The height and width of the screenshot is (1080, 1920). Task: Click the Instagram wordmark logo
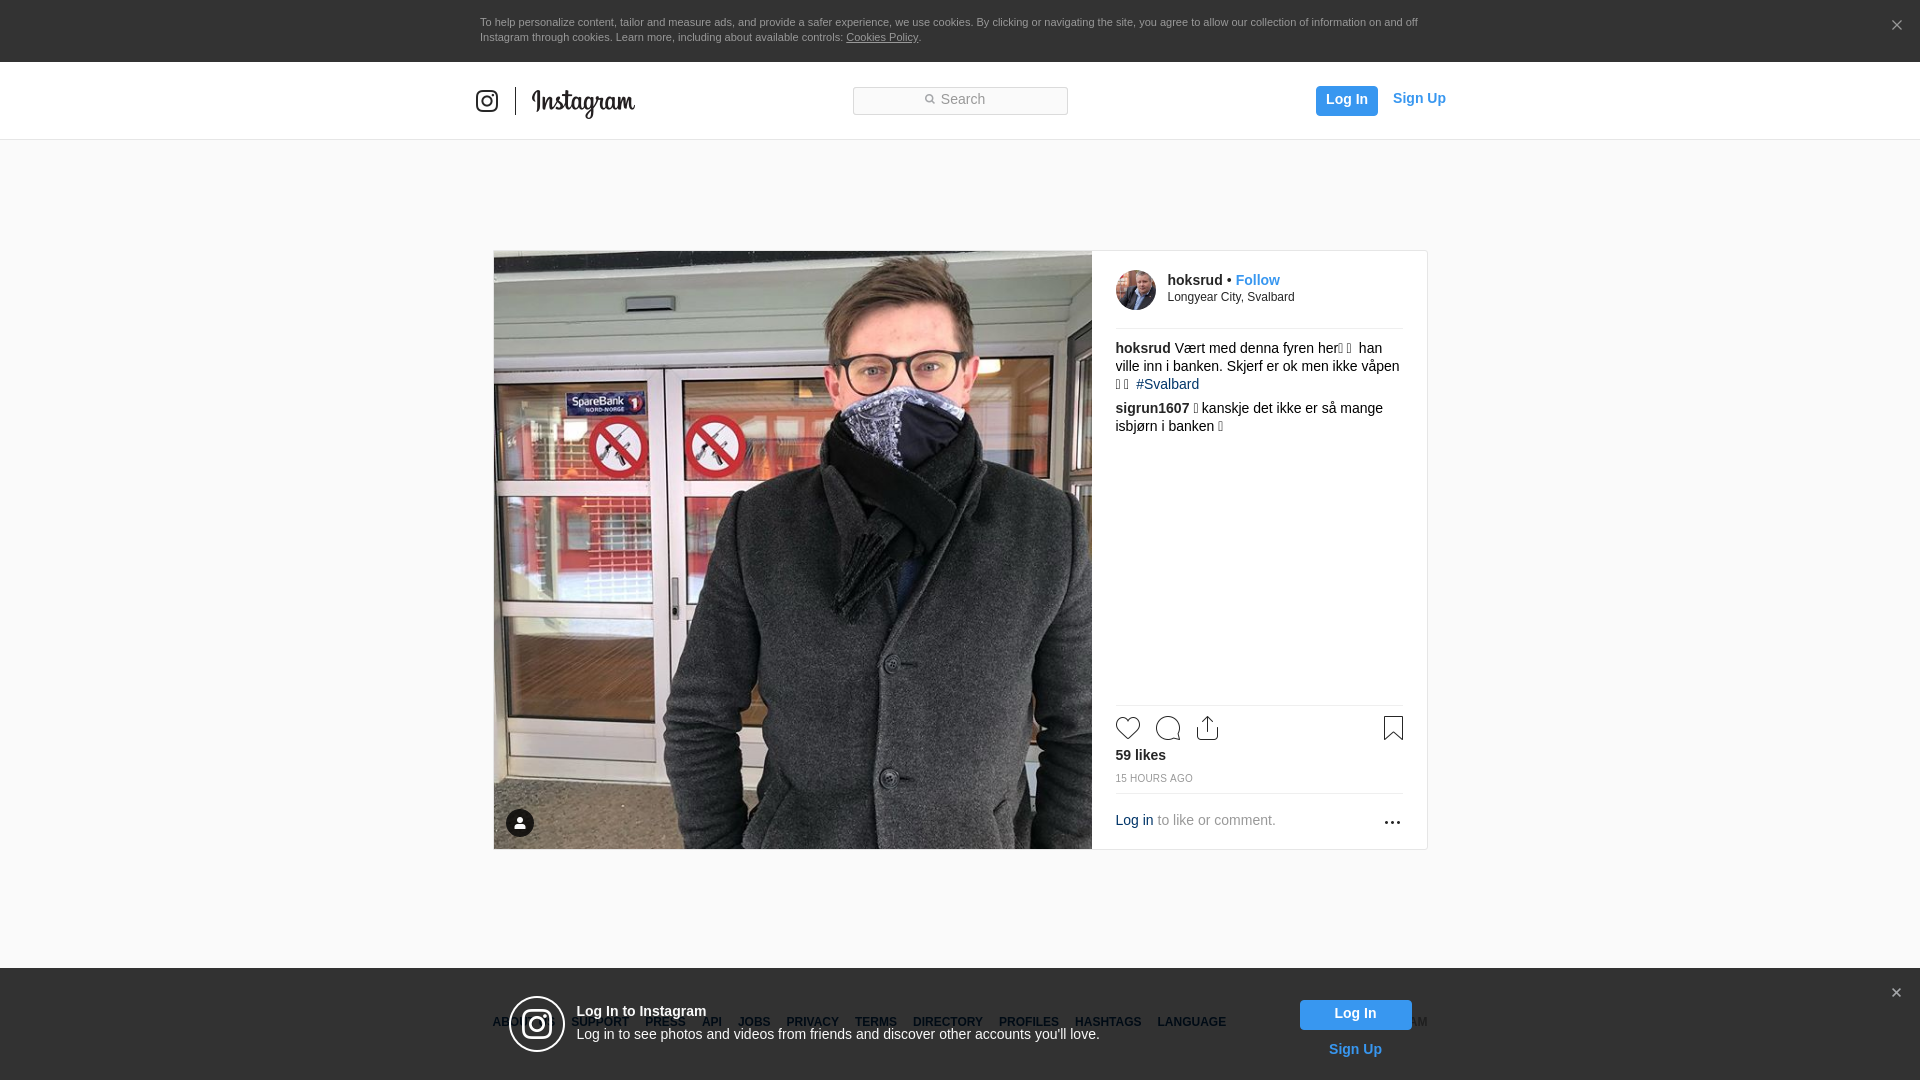click(x=583, y=102)
